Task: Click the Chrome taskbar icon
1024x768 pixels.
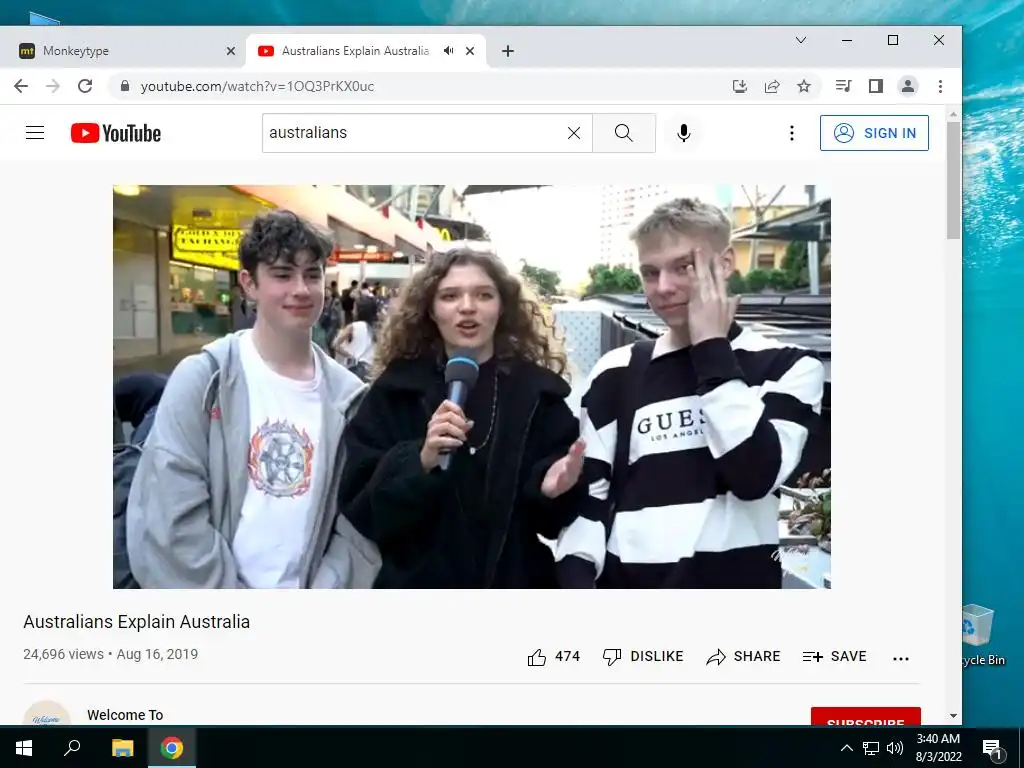Action: pyautogui.click(x=172, y=748)
